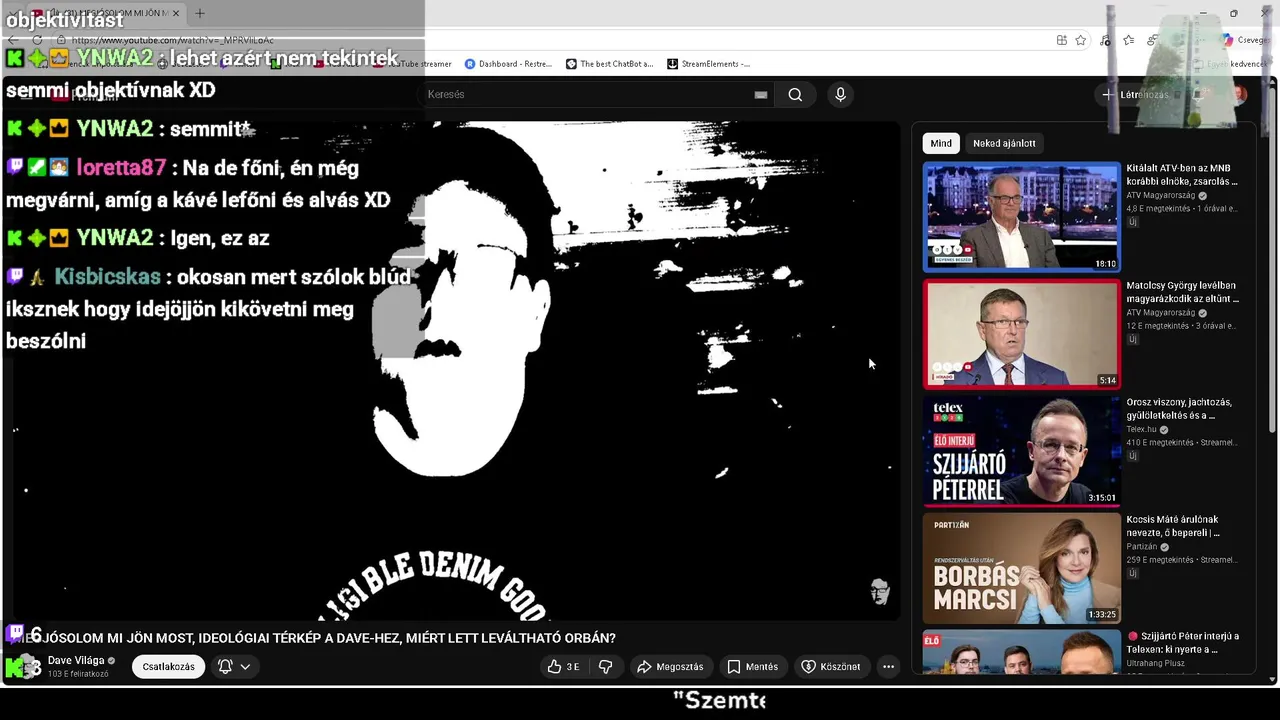Open Szijjártó Péterrel Telex interview thumbnail
Viewport: 1280px width, 720px height.
click(x=1021, y=450)
